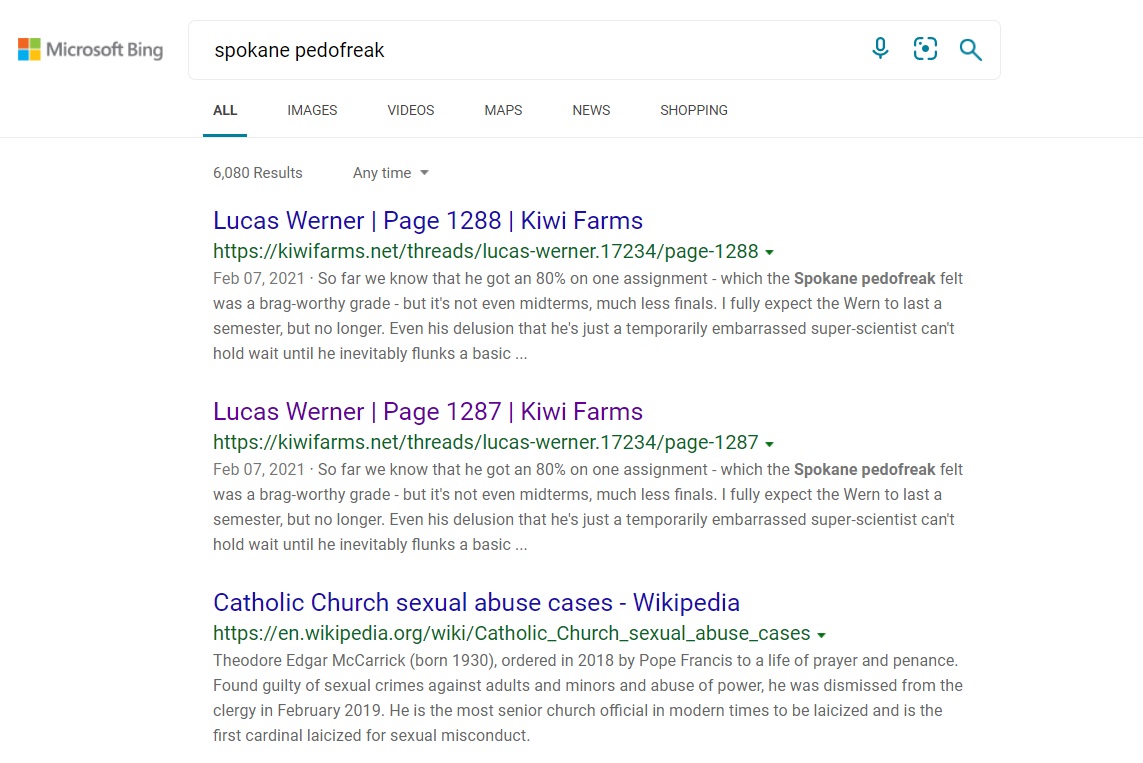1143x763 pixels.
Task: Click the 6,080 Results count text
Action: click(x=257, y=173)
